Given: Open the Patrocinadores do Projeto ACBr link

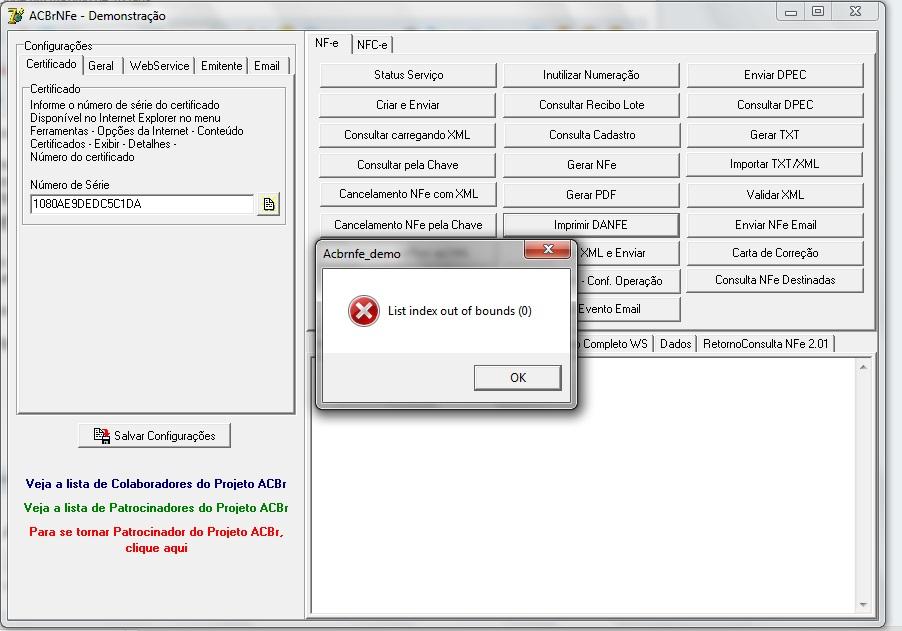Looking at the screenshot, I should pyautogui.click(x=156, y=508).
